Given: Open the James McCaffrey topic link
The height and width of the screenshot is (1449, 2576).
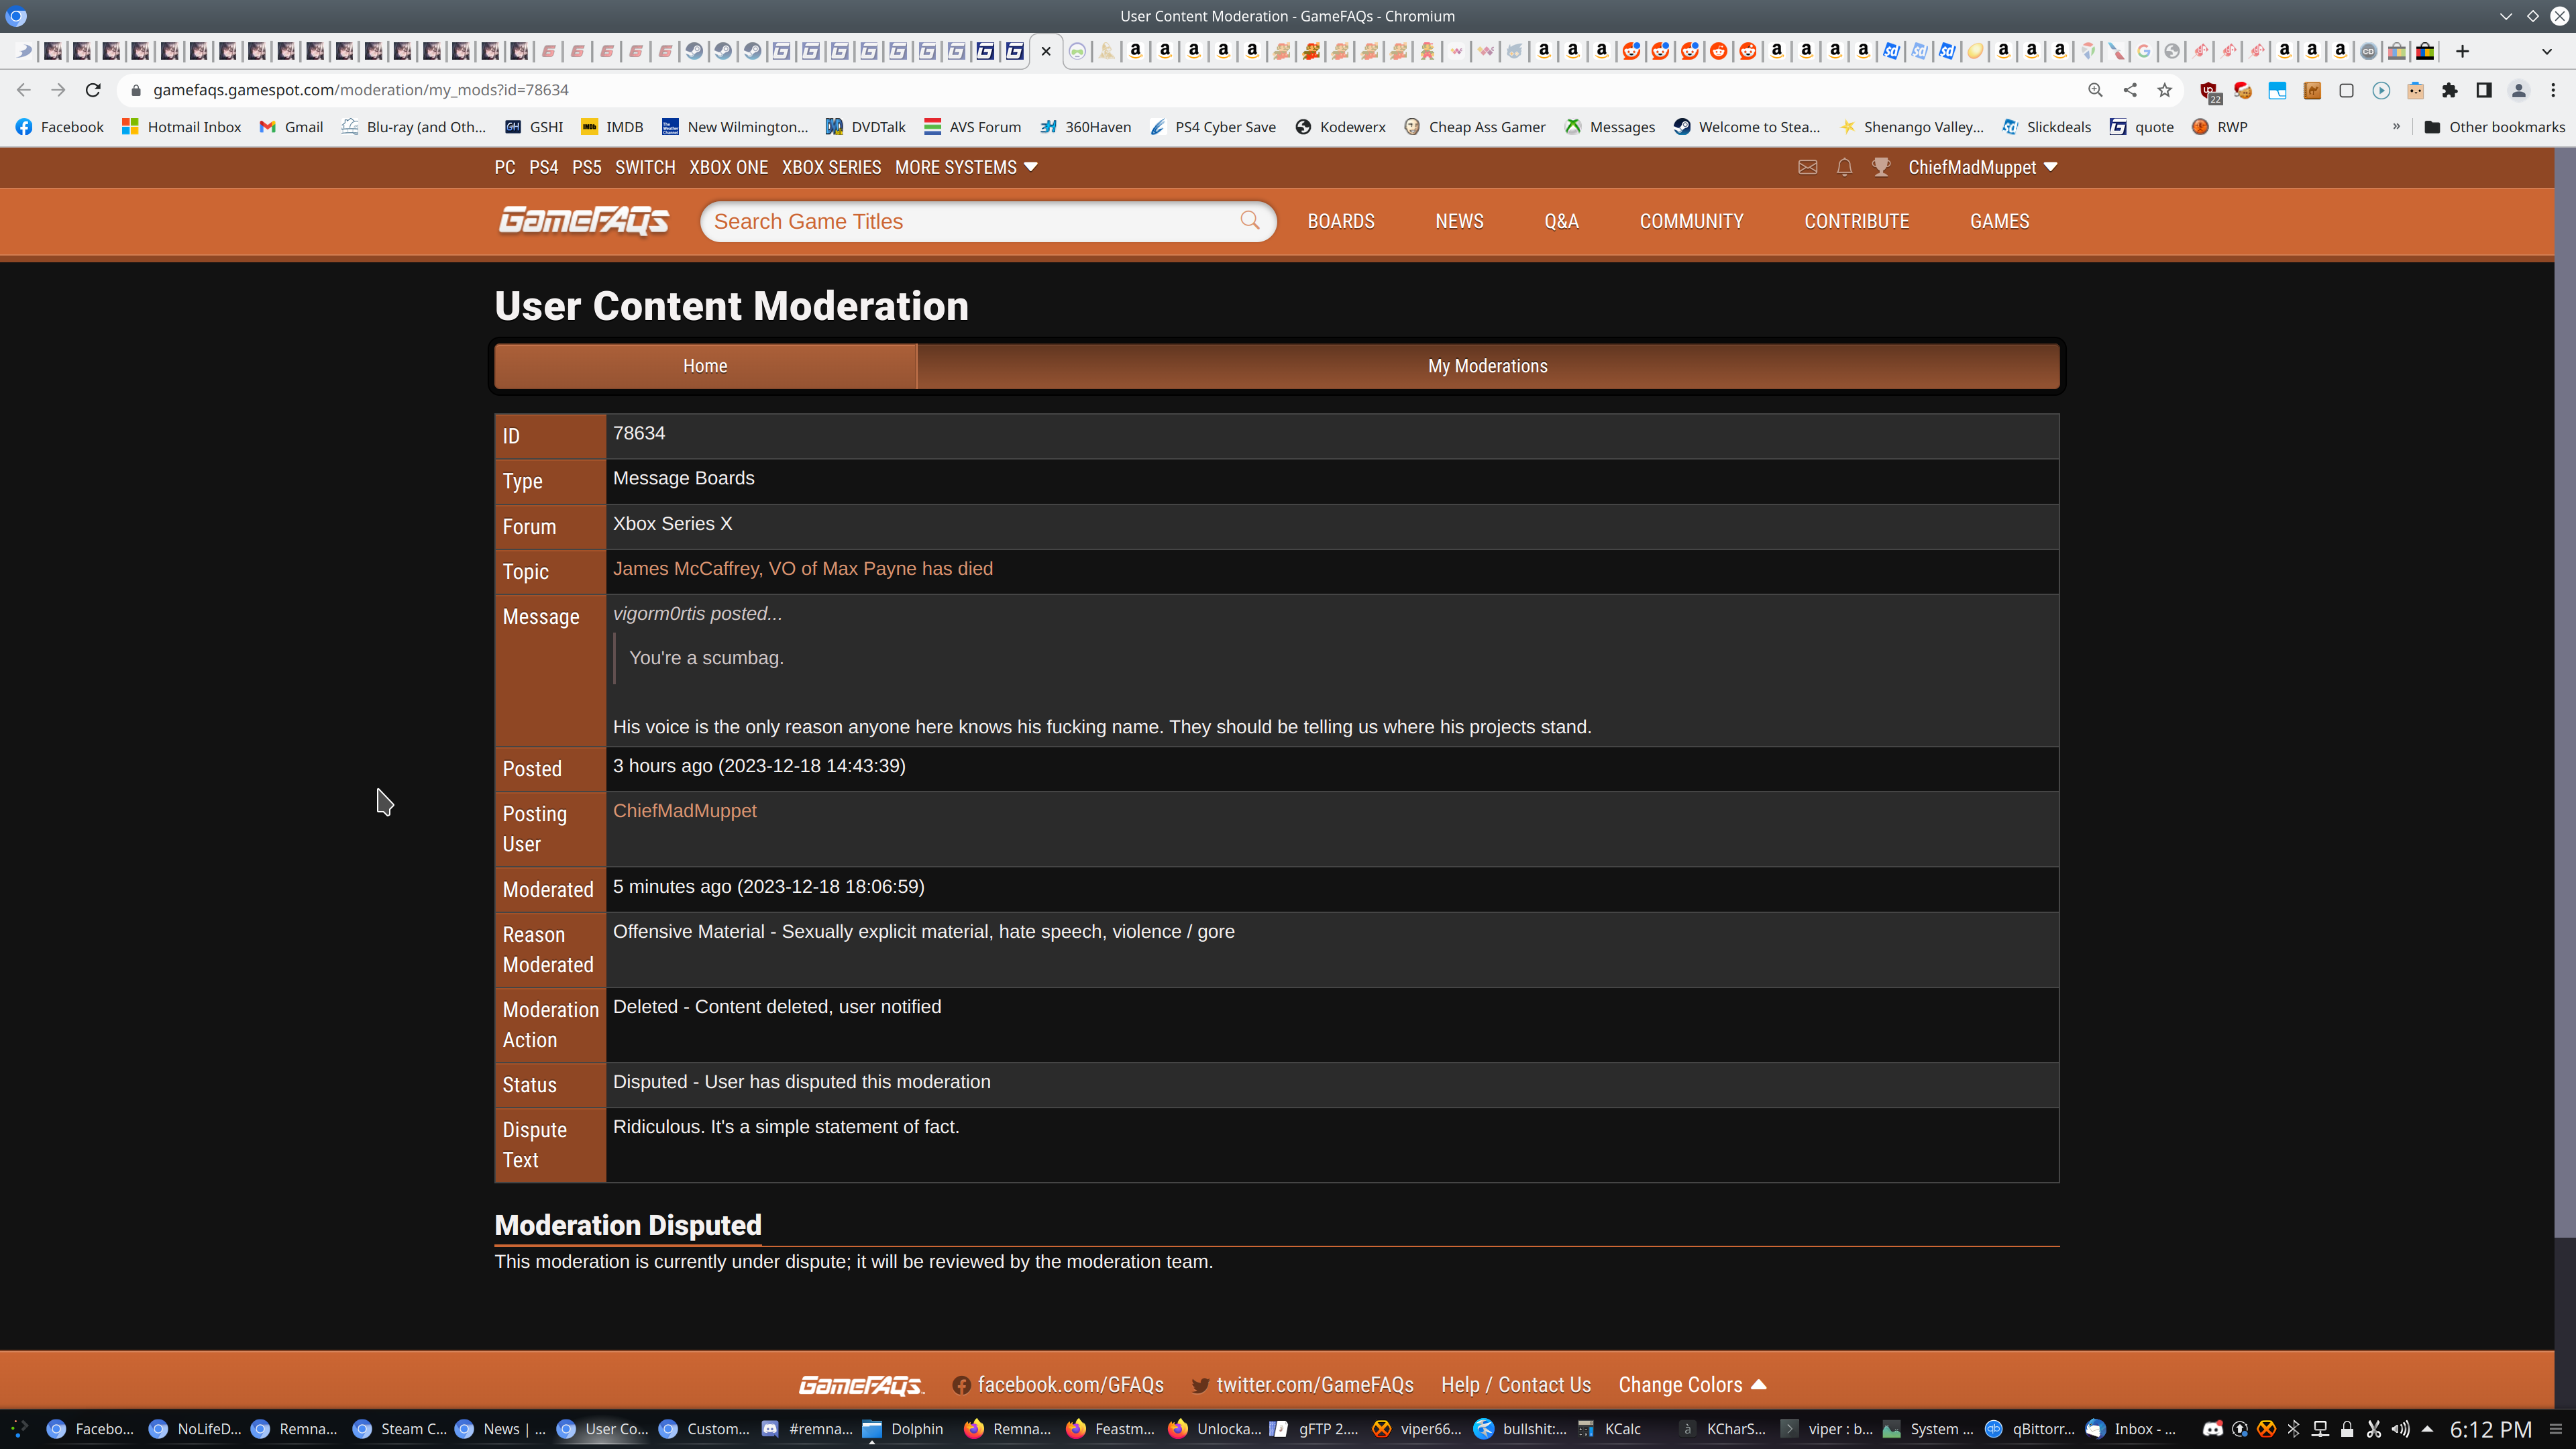Looking at the screenshot, I should tap(802, 569).
